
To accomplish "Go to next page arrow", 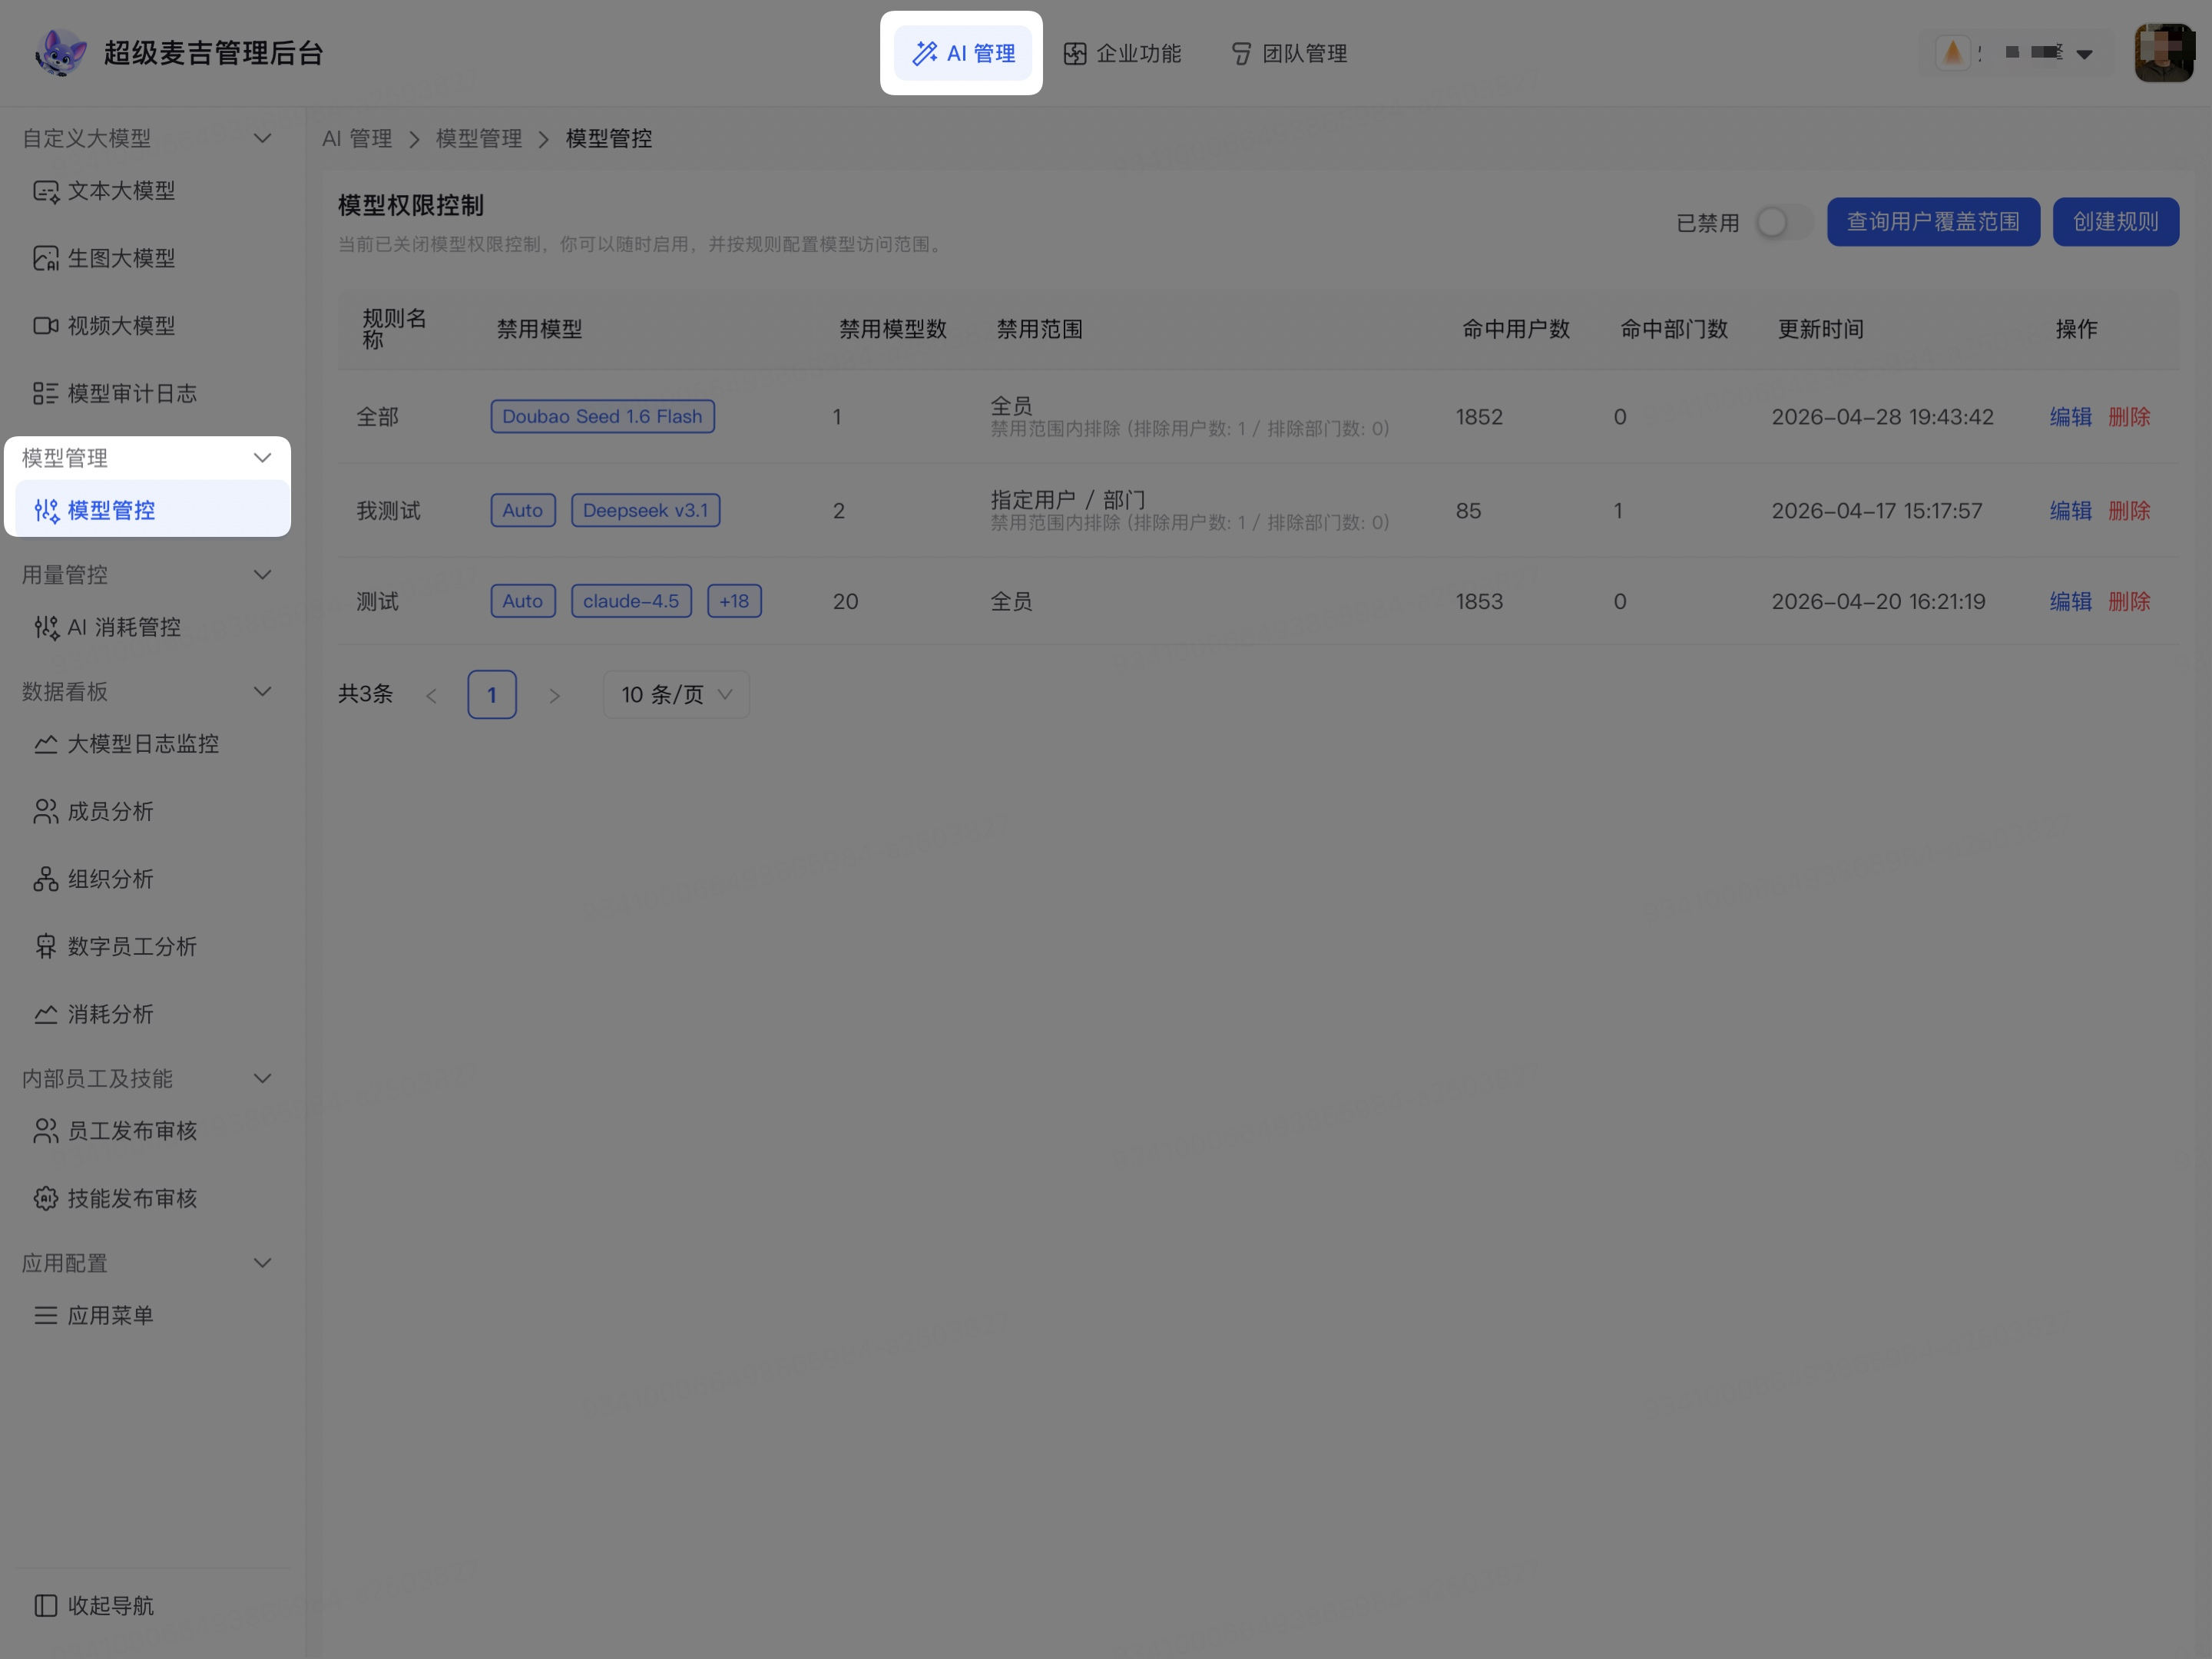I will pyautogui.click(x=555, y=696).
